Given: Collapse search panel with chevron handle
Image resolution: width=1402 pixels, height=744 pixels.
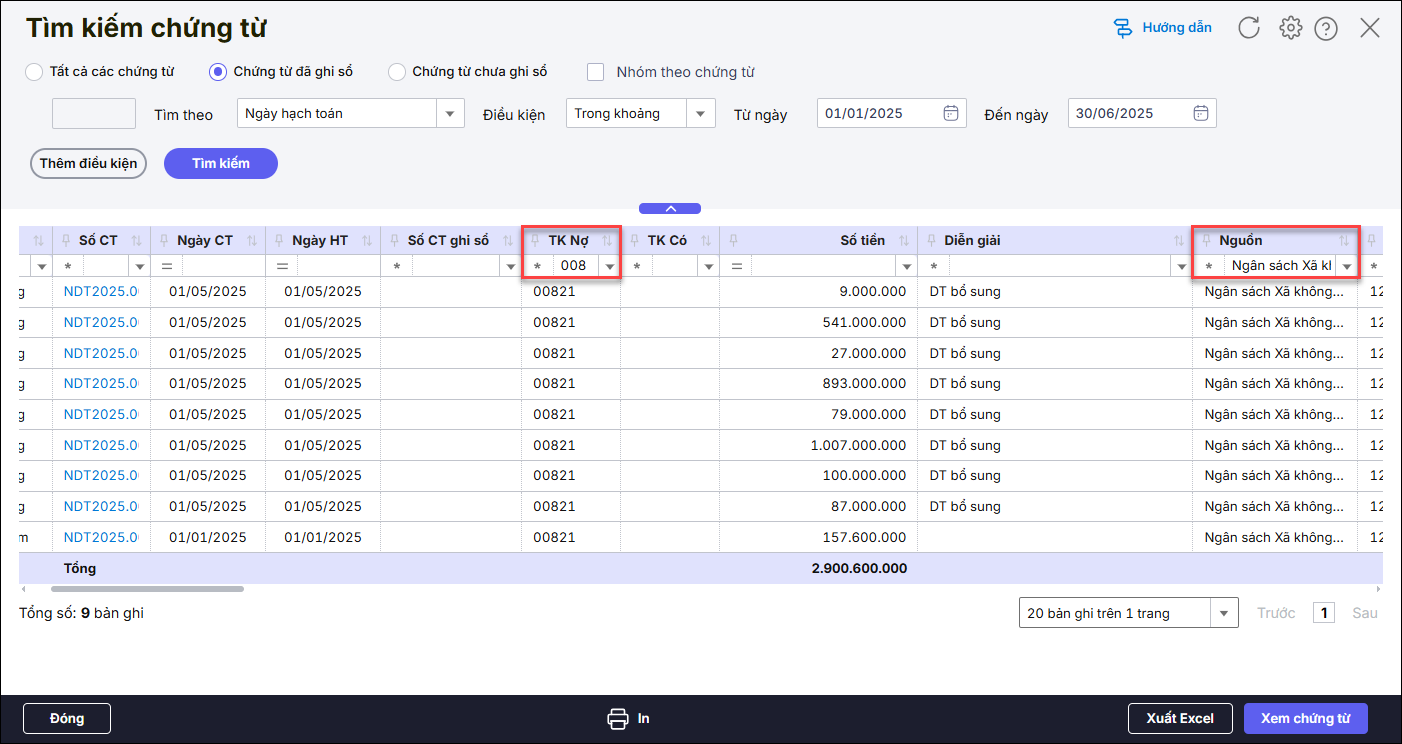Looking at the screenshot, I should pyautogui.click(x=670, y=208).
